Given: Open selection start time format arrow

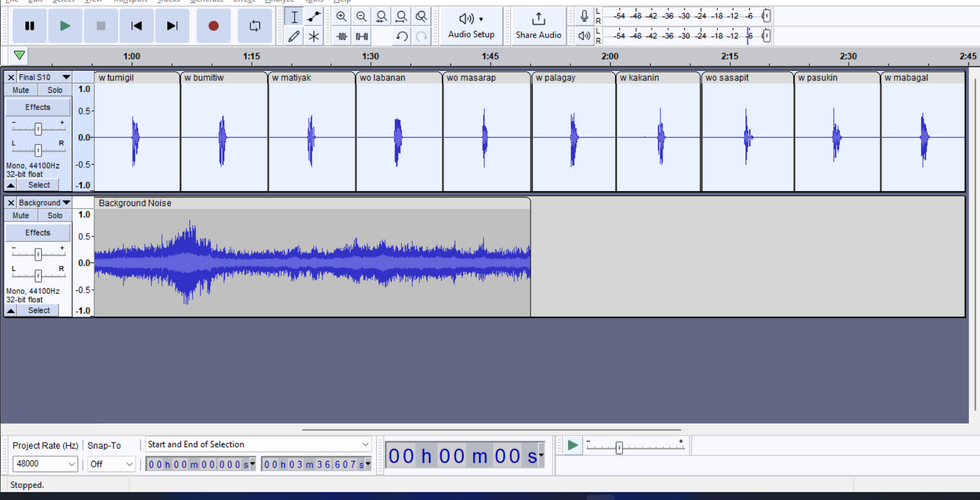Looking at the screenshot, I should pos(252,464).
